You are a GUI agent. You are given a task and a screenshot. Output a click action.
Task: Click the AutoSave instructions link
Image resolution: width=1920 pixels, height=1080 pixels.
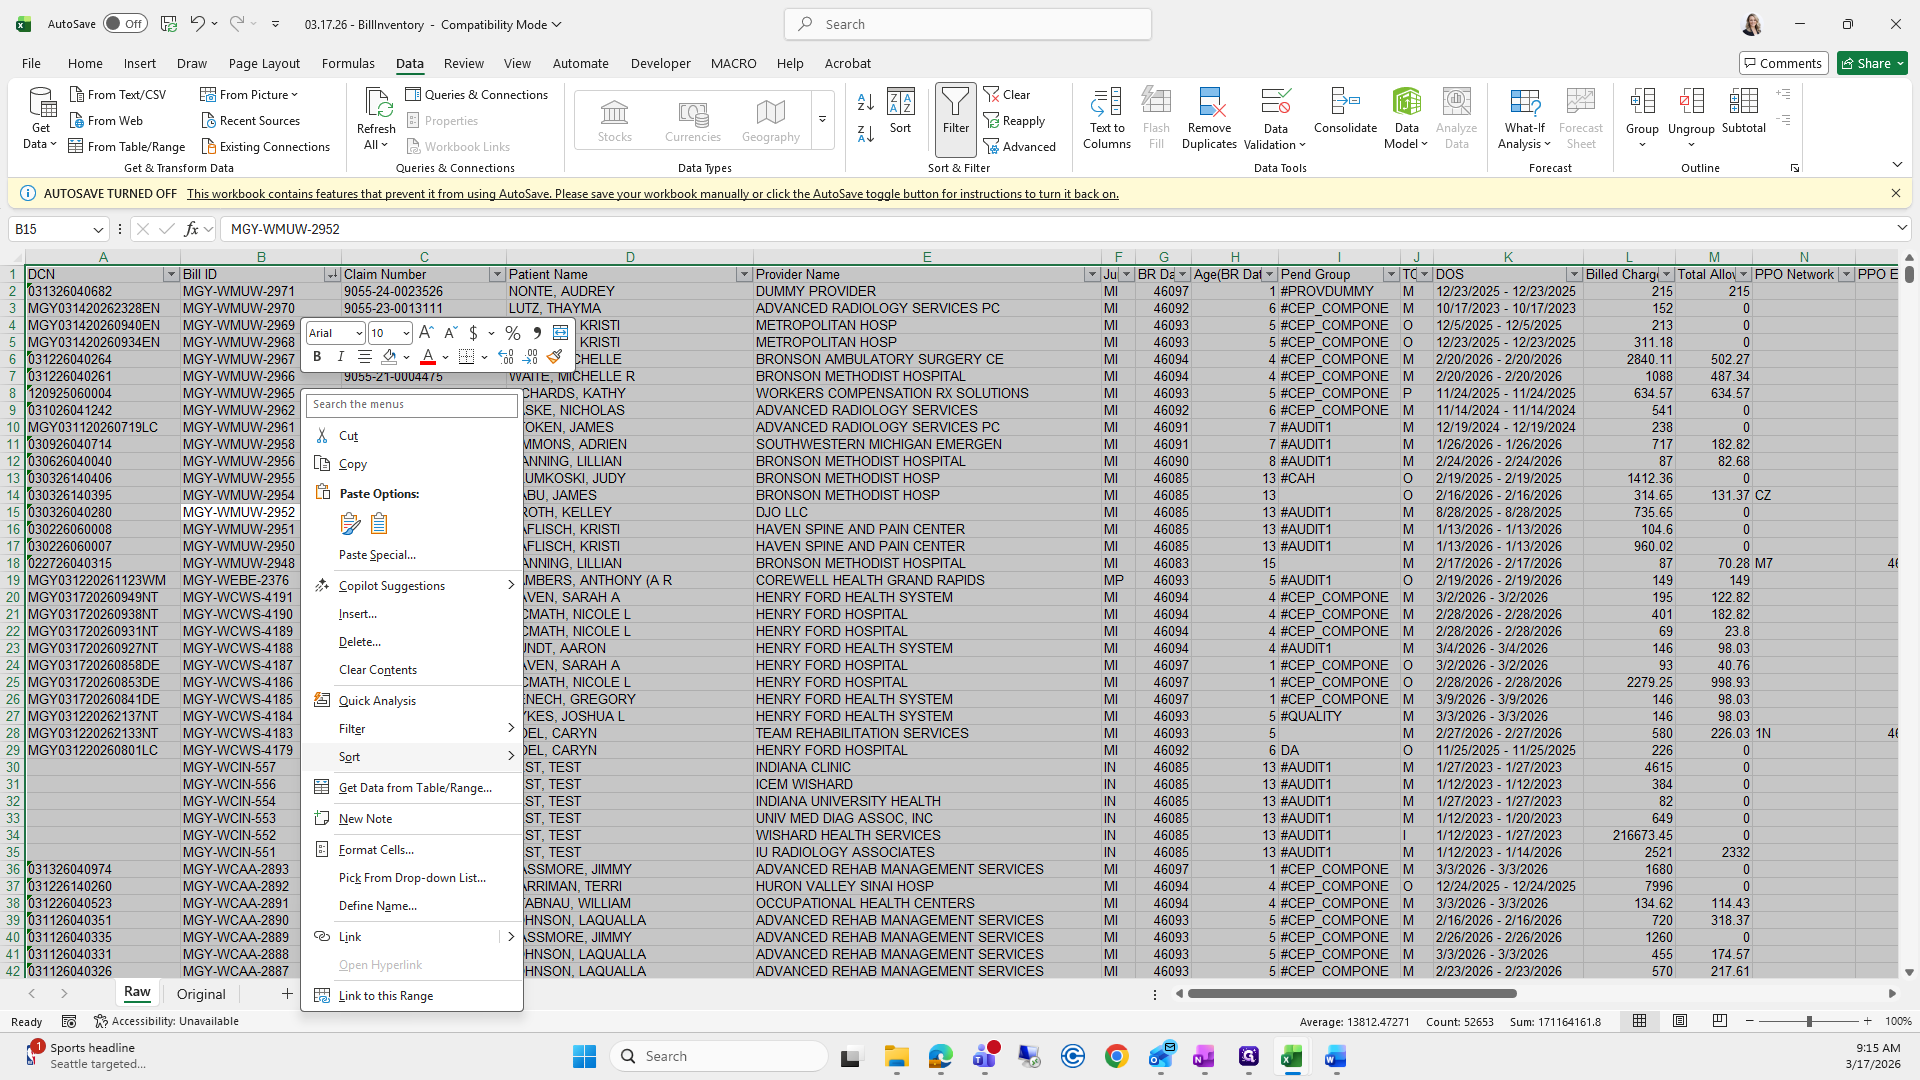click(652, 194)
